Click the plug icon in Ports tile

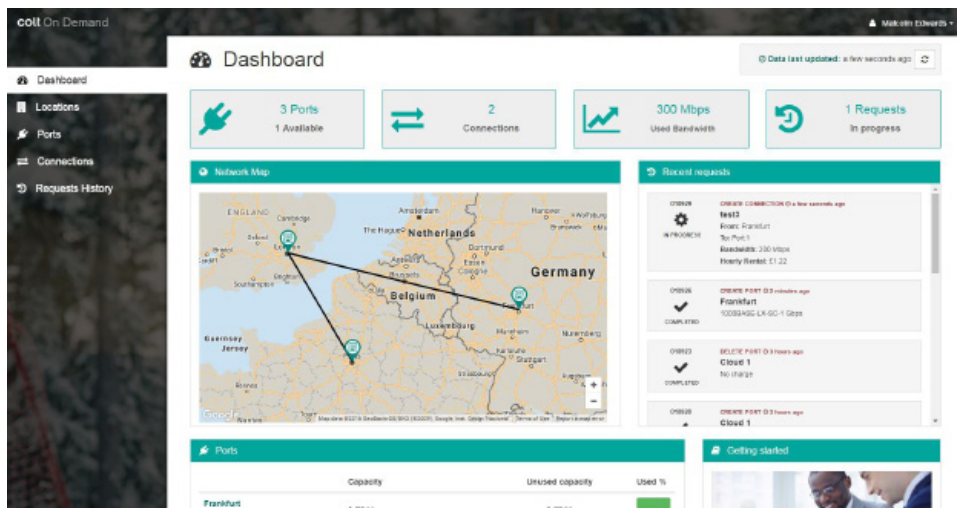click(x=216, y=119)
